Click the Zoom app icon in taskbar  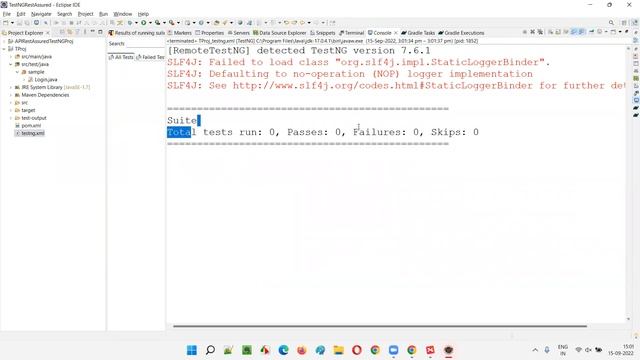393,350
